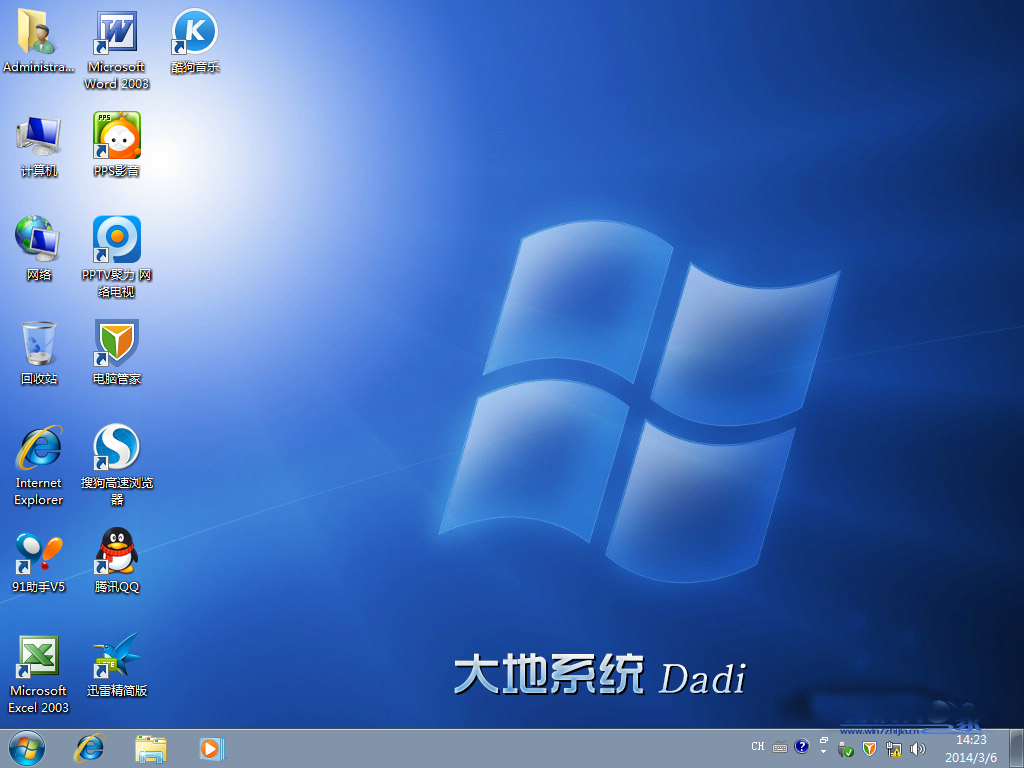Click the CH input language indicator

(757, 747)
